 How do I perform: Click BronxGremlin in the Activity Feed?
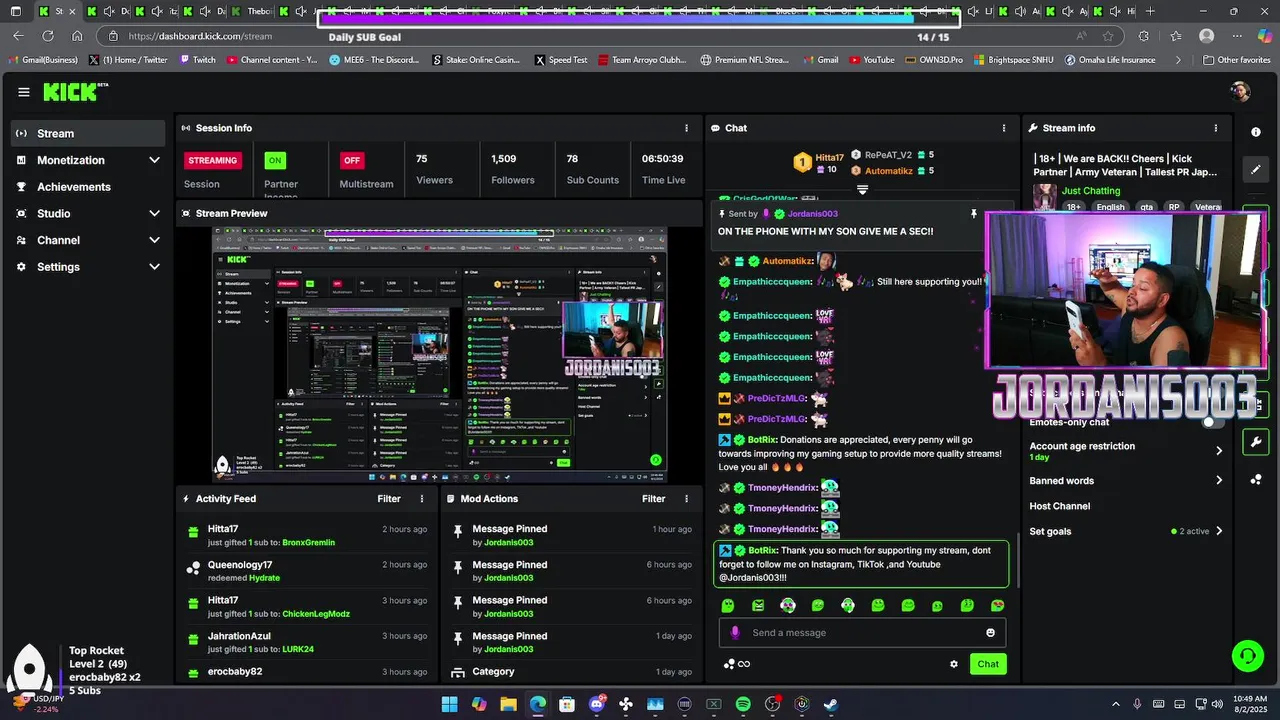(x=308, y=542)
